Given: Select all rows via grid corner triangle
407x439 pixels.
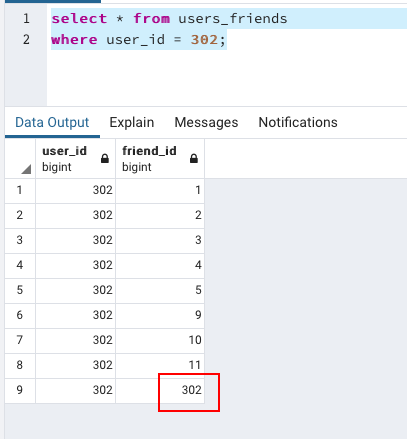Looking at the screenshot, I should (26, 169).
